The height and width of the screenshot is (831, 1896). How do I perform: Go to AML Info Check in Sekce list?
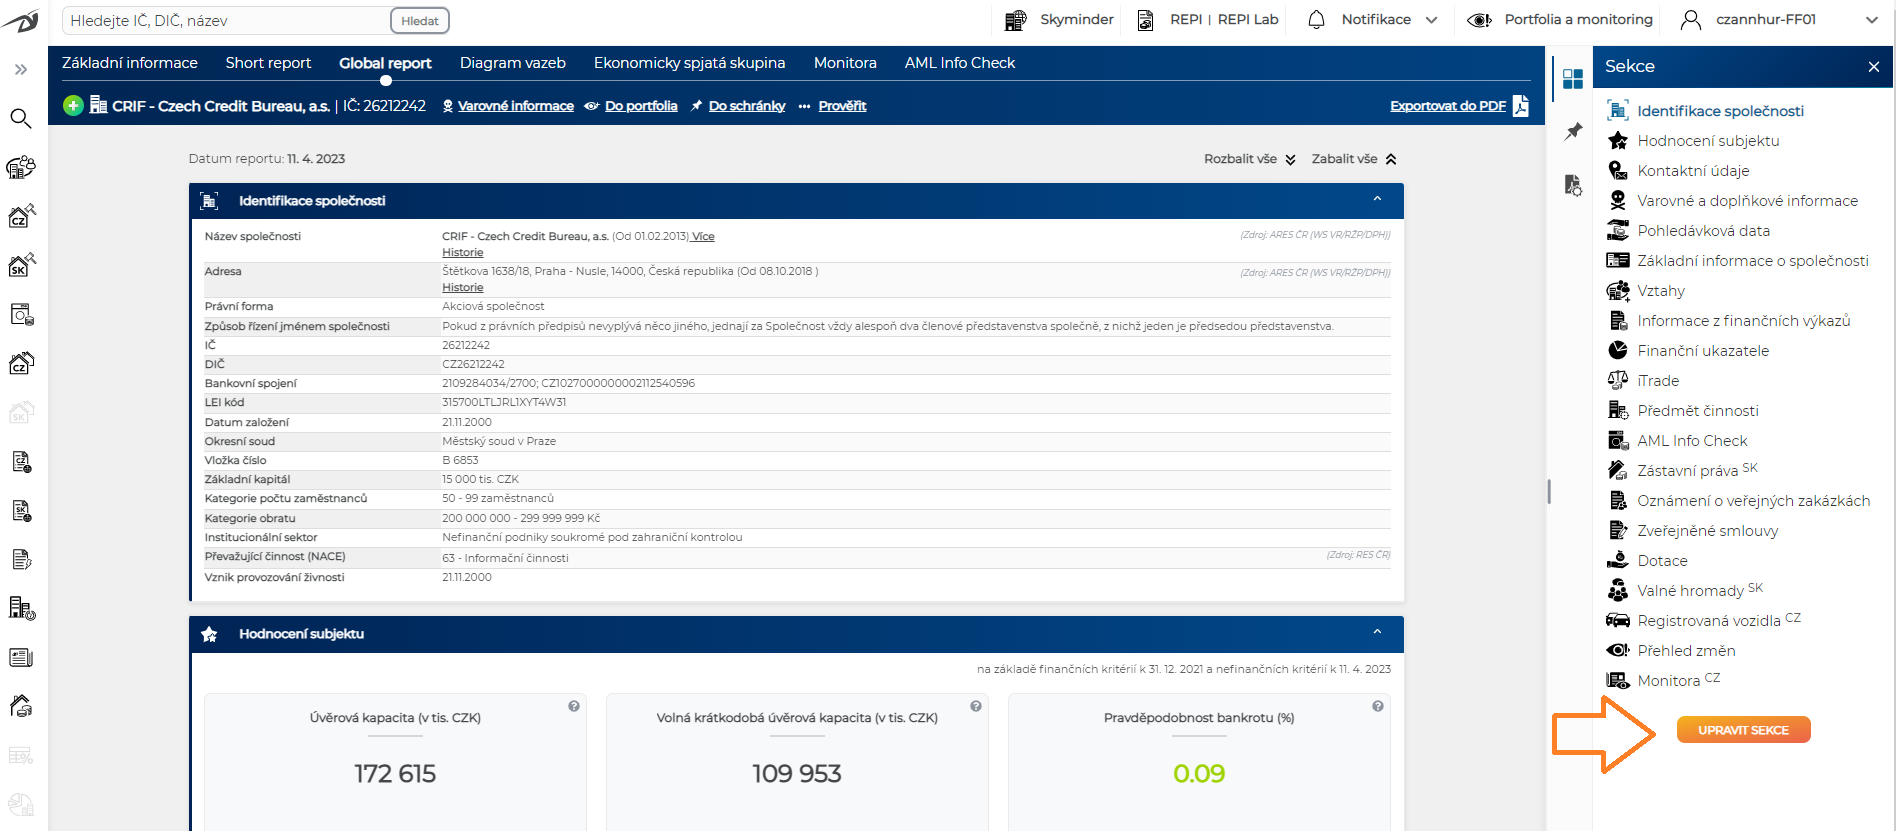1692,441
